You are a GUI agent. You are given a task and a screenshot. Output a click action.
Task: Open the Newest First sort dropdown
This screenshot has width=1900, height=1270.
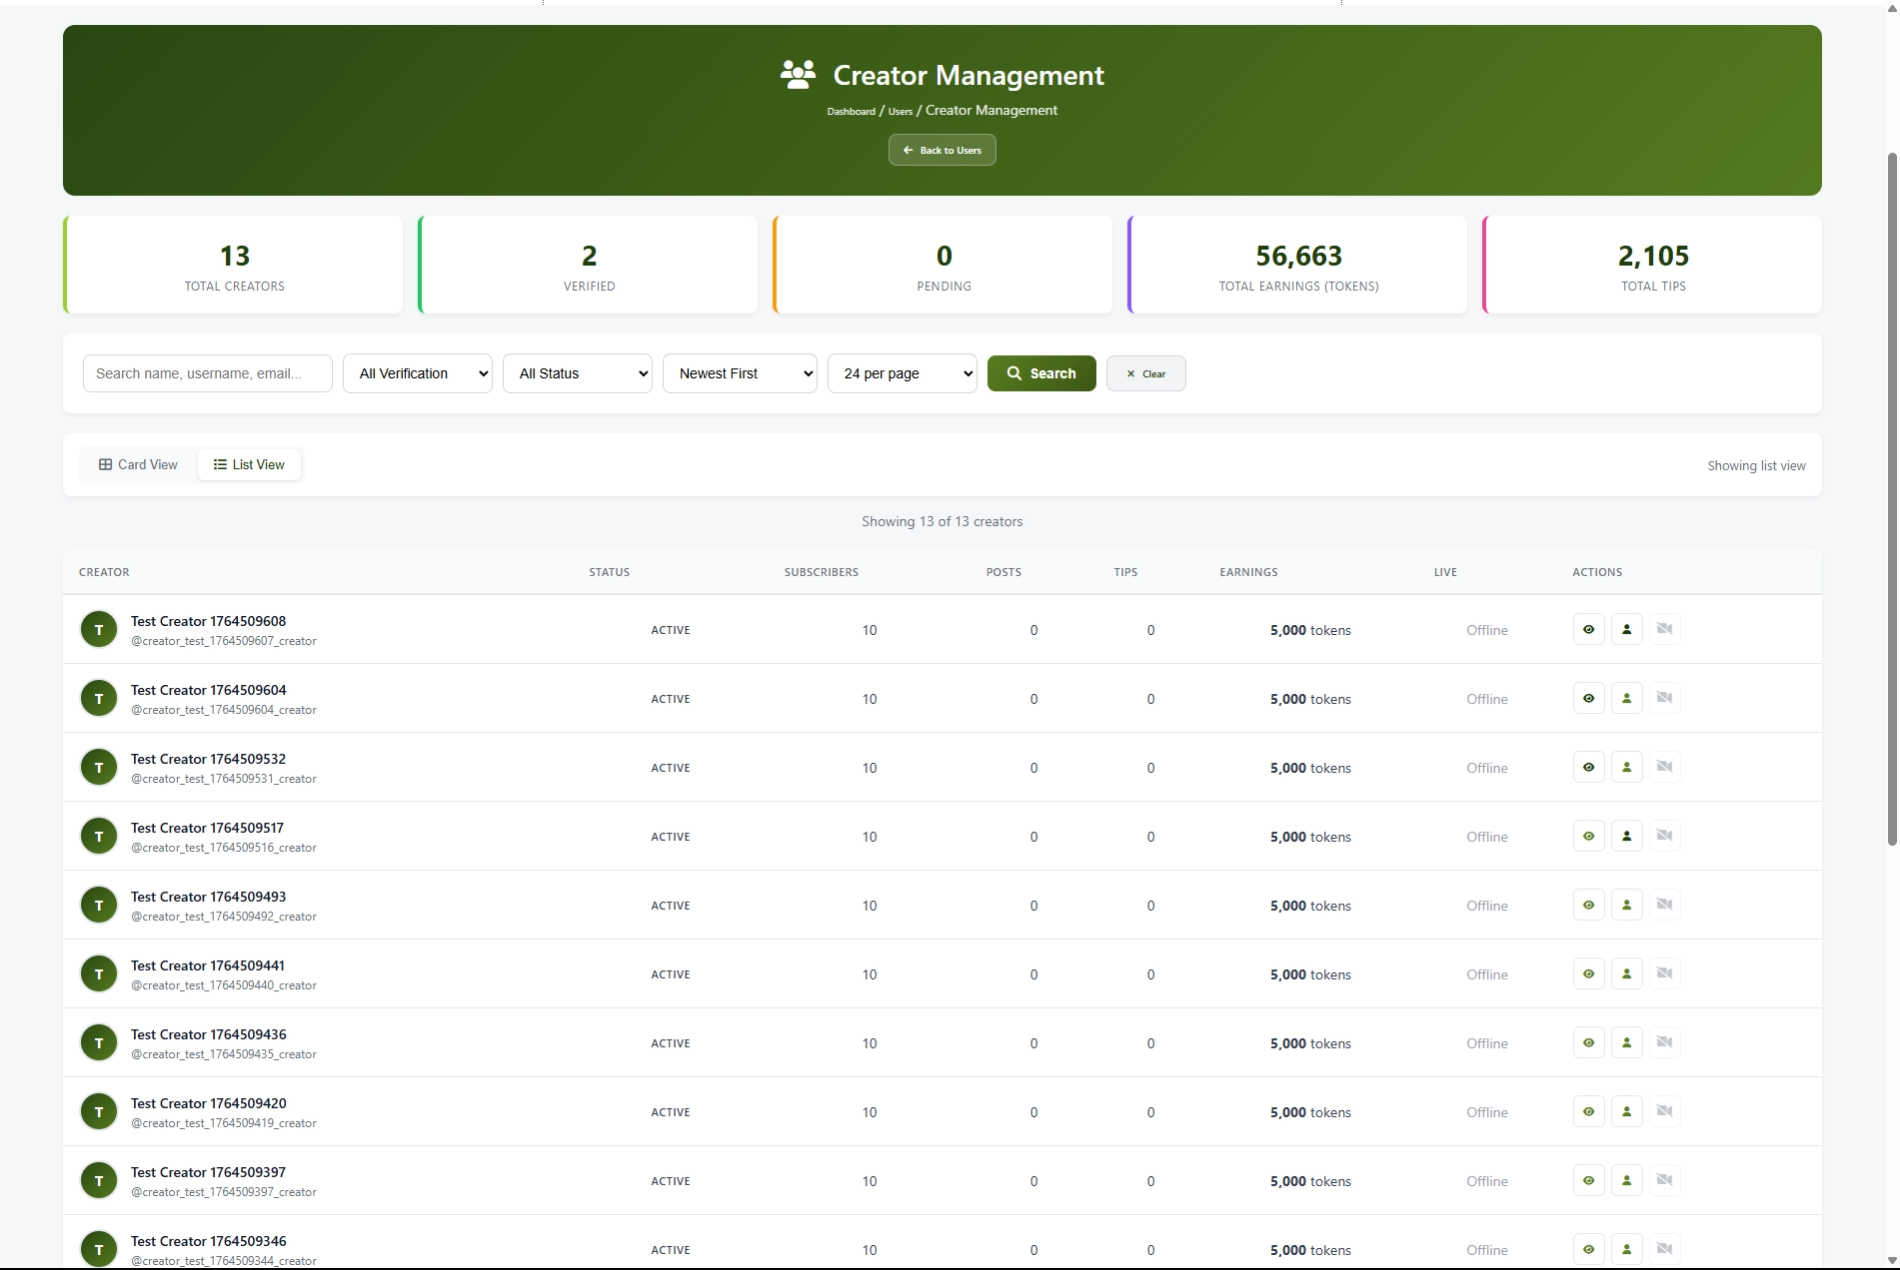[739, 374]
